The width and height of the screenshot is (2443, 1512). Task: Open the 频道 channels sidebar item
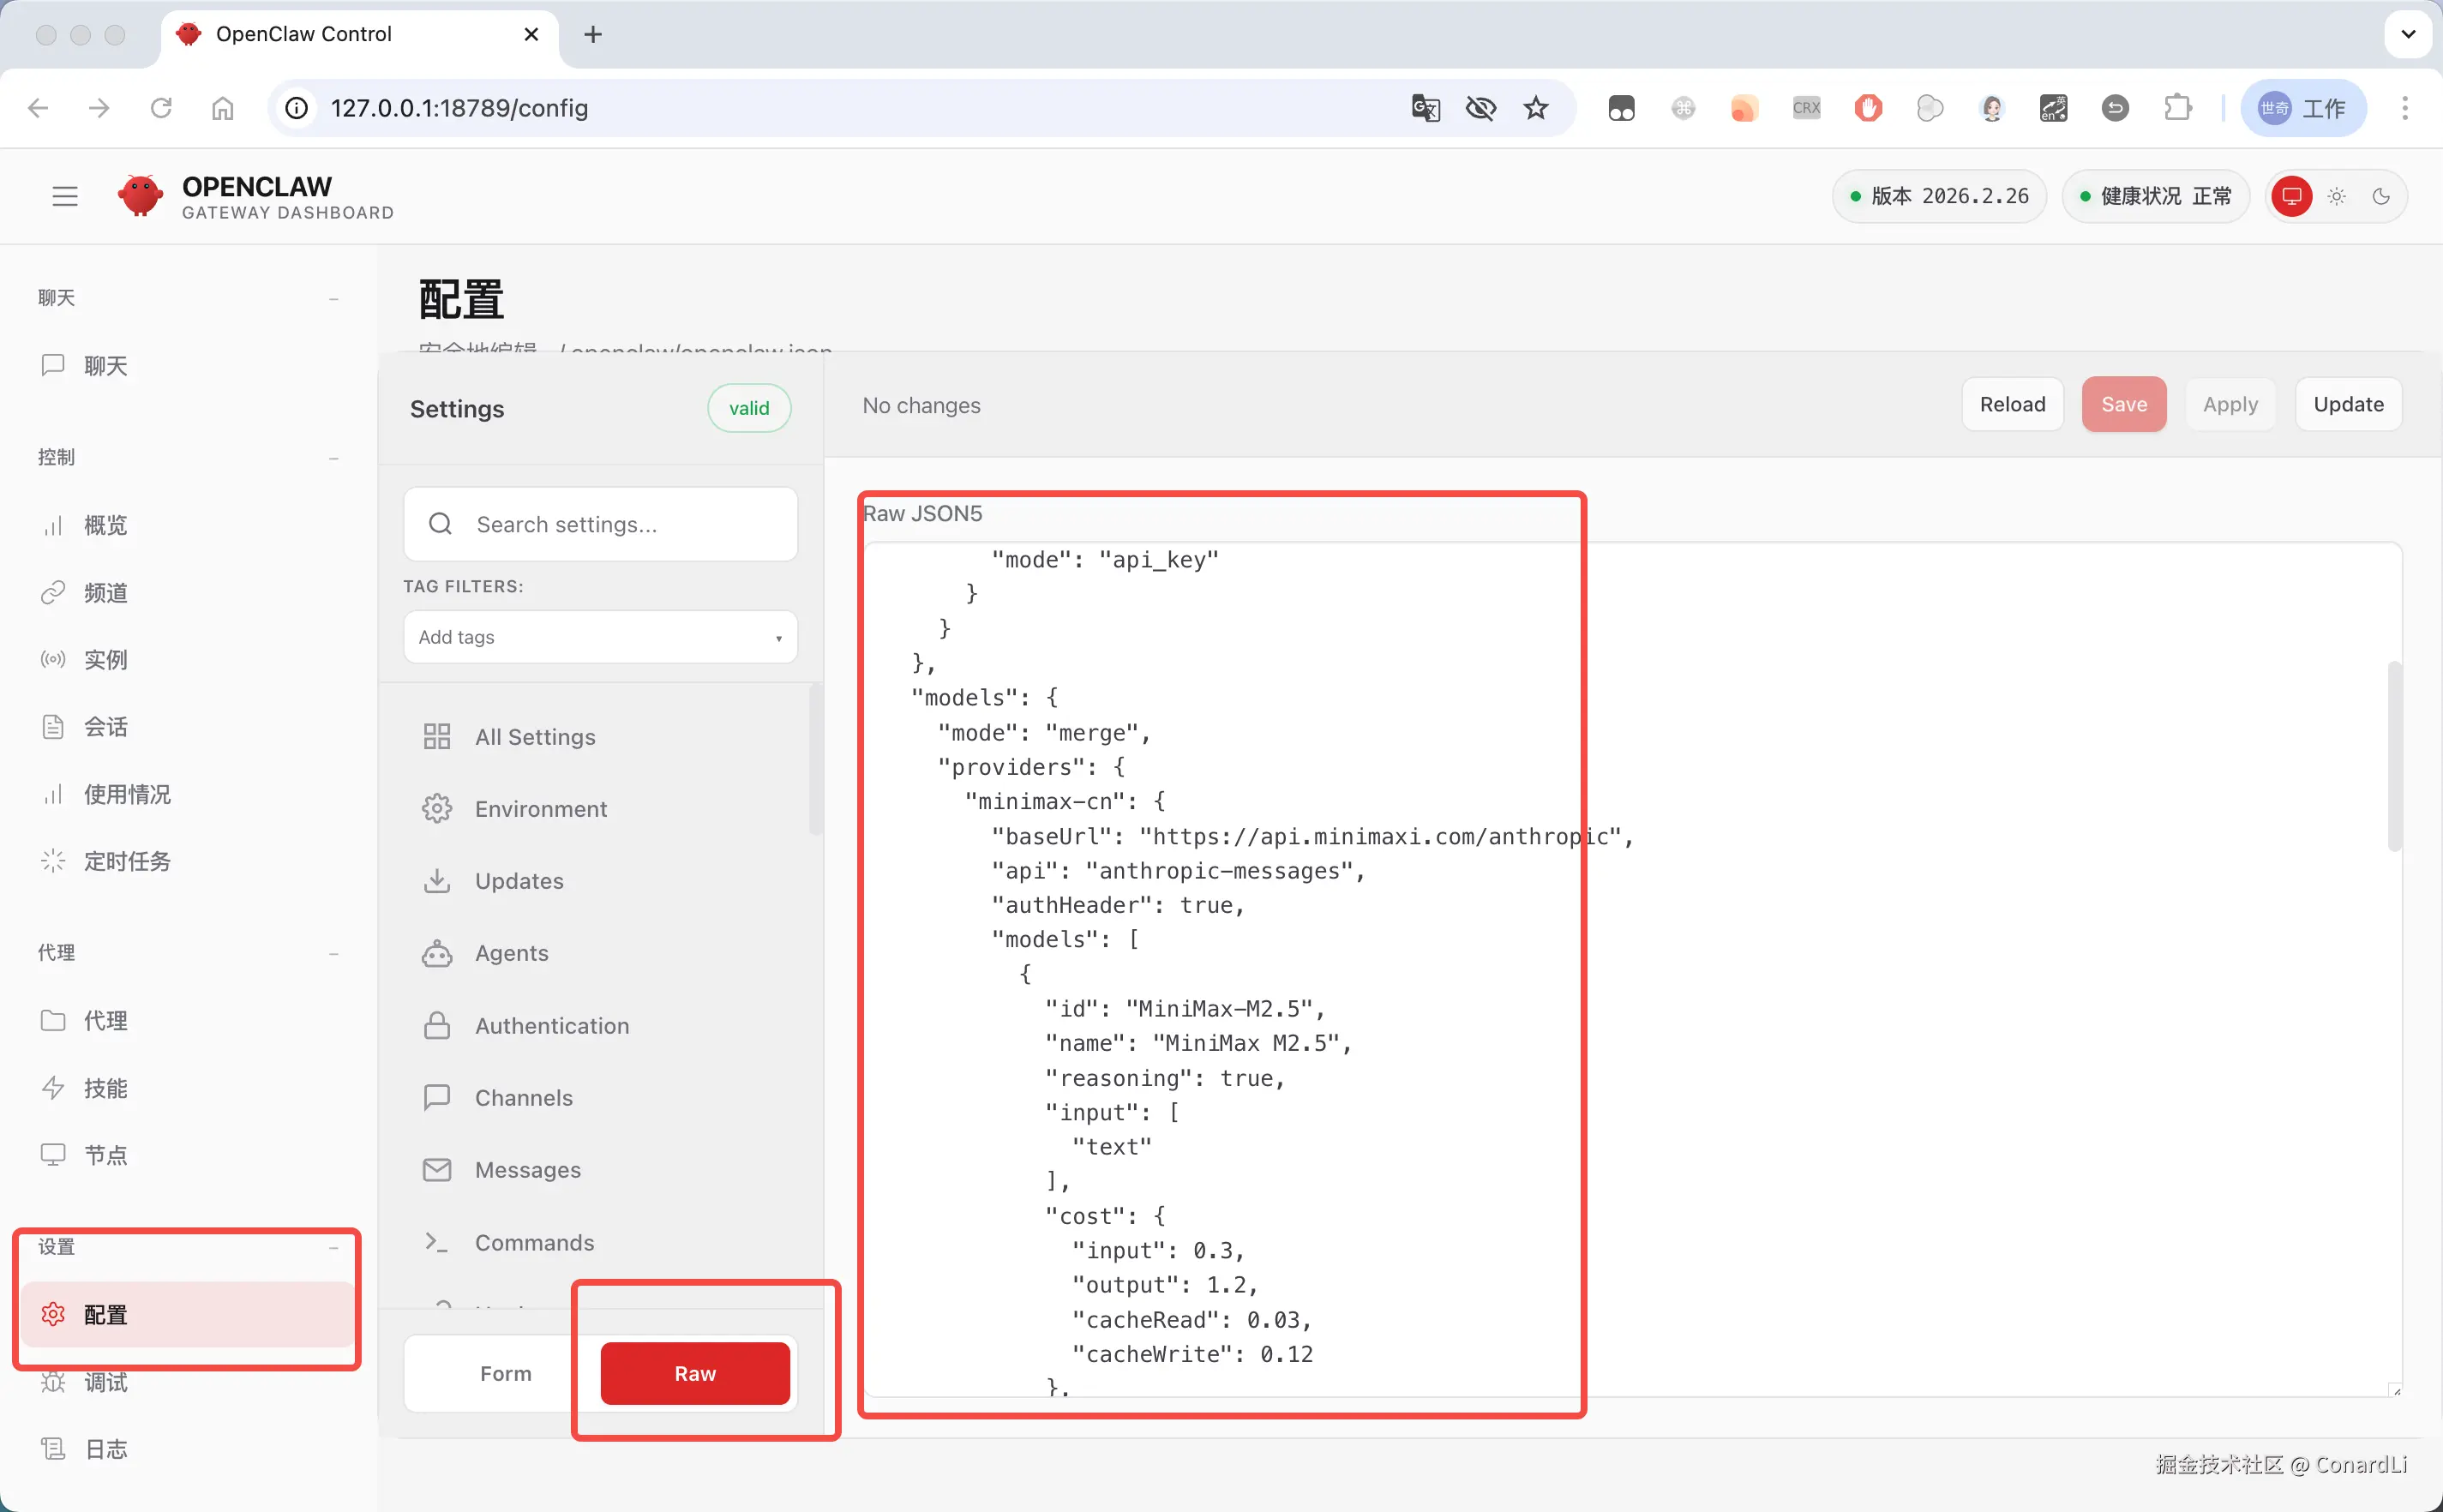(105, 593)
